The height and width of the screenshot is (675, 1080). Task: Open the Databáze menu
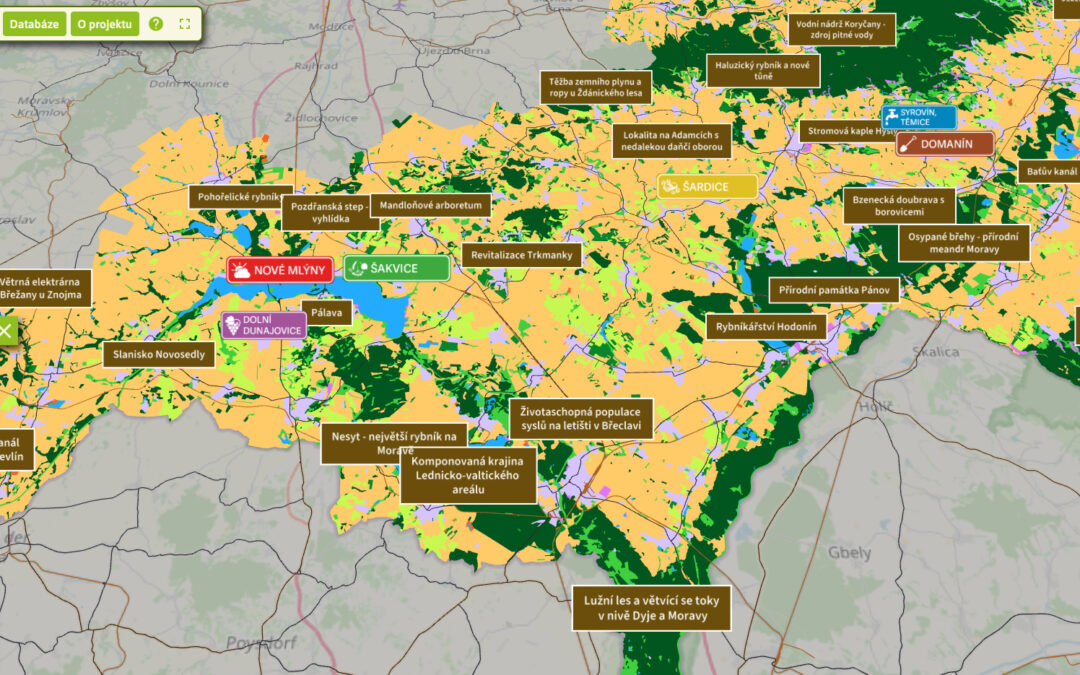click(x=34, y=24)
